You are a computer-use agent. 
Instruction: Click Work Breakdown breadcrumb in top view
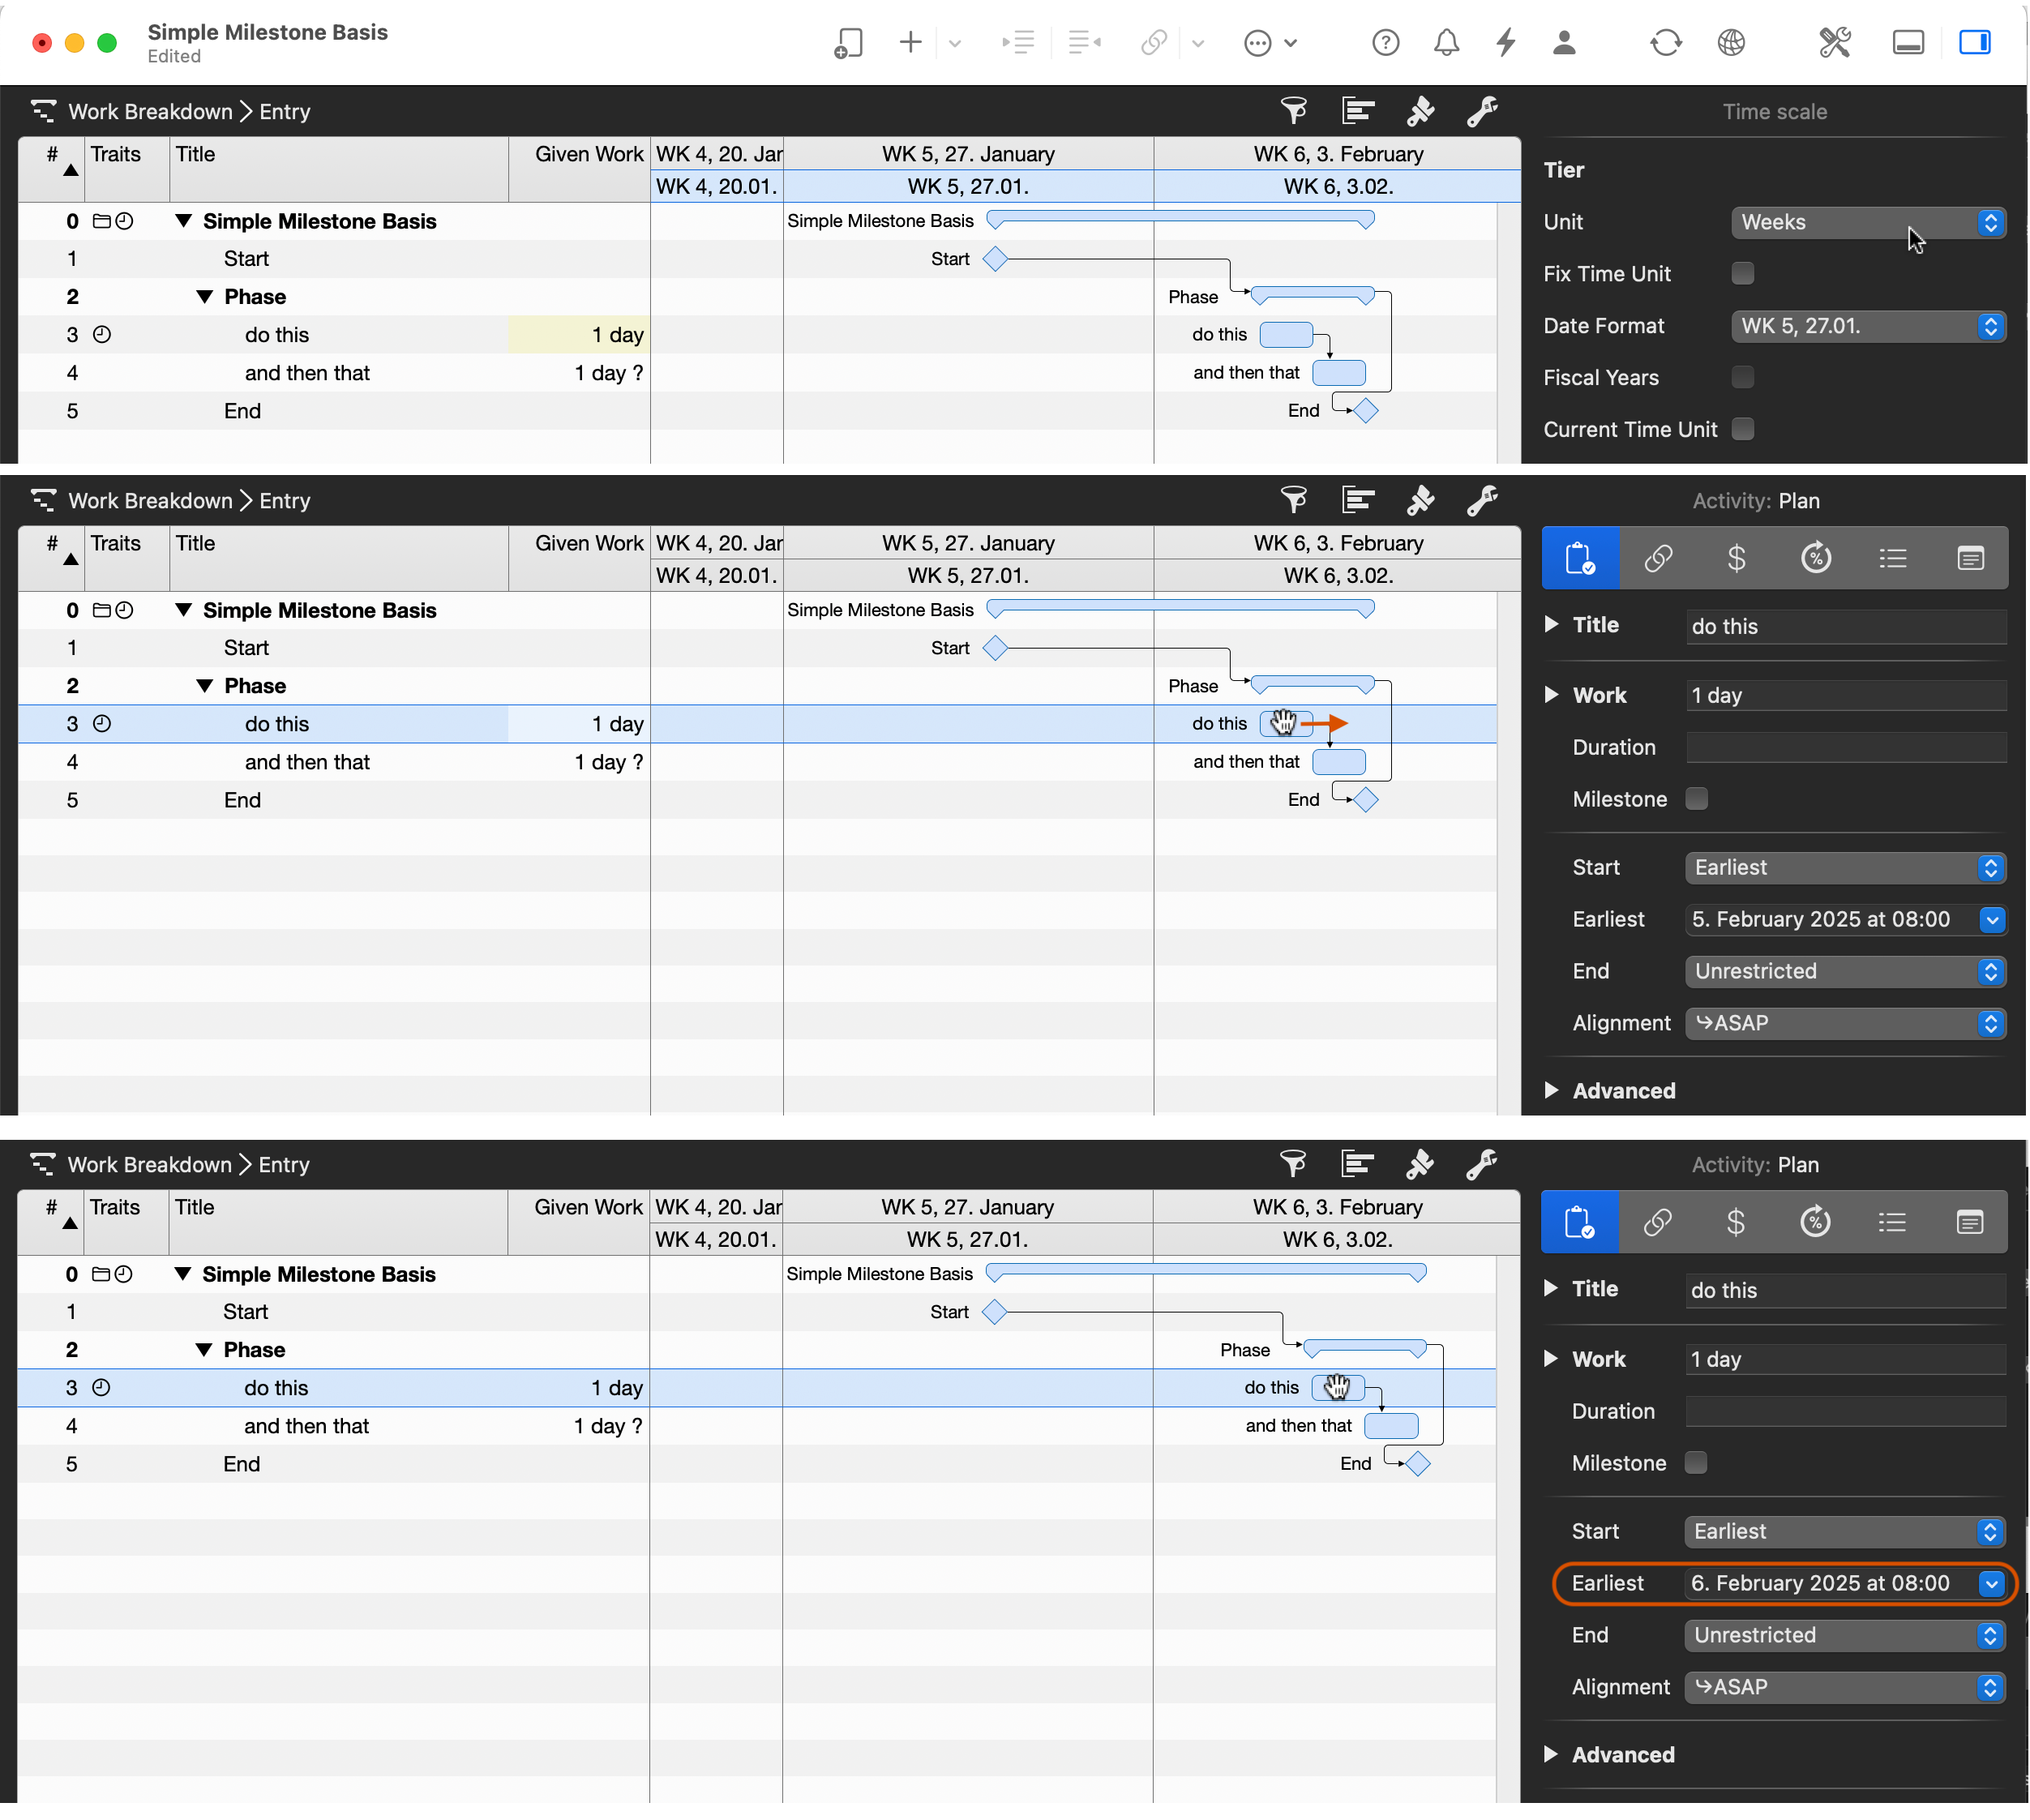(150, 111)
